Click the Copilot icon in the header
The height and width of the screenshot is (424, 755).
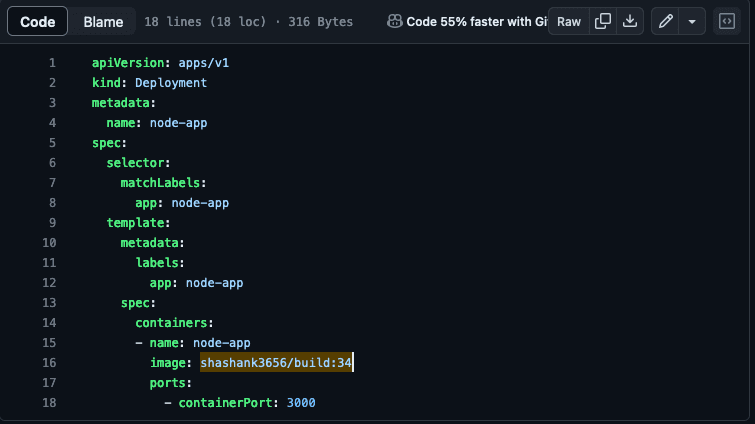(x=394, y=21)
